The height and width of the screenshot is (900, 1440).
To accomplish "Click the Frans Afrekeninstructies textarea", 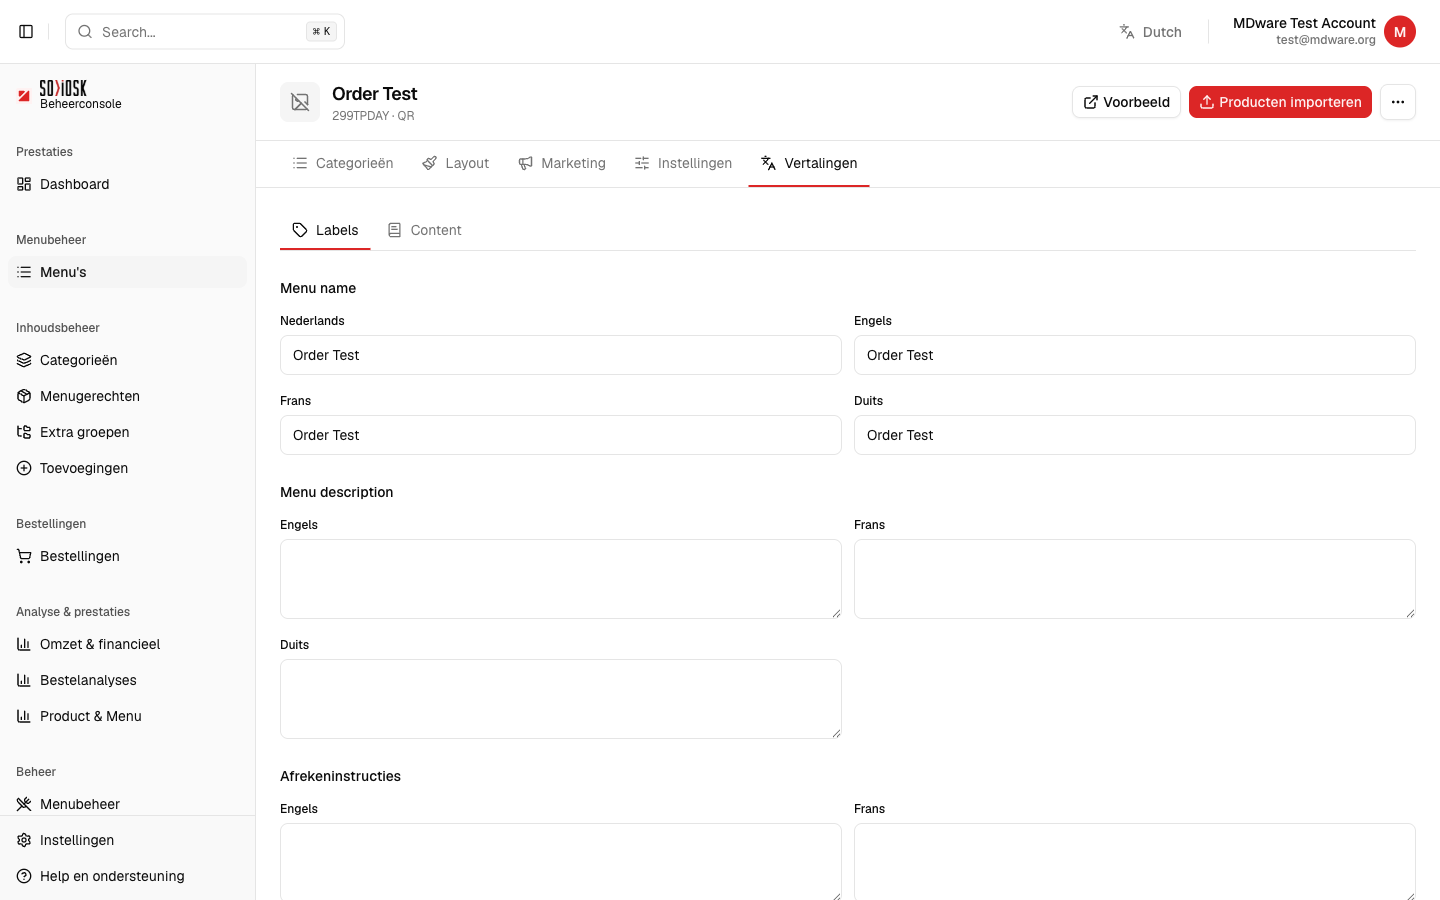I will [1135, 862].
